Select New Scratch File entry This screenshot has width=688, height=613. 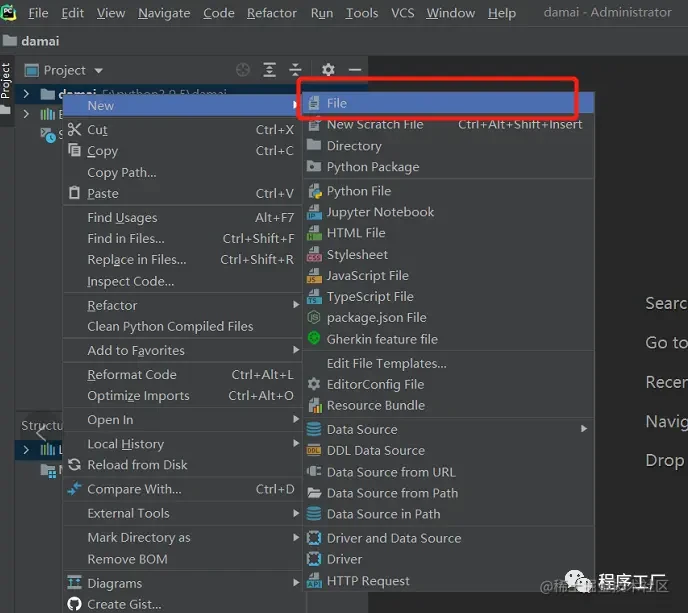click(x=448, y=125)
